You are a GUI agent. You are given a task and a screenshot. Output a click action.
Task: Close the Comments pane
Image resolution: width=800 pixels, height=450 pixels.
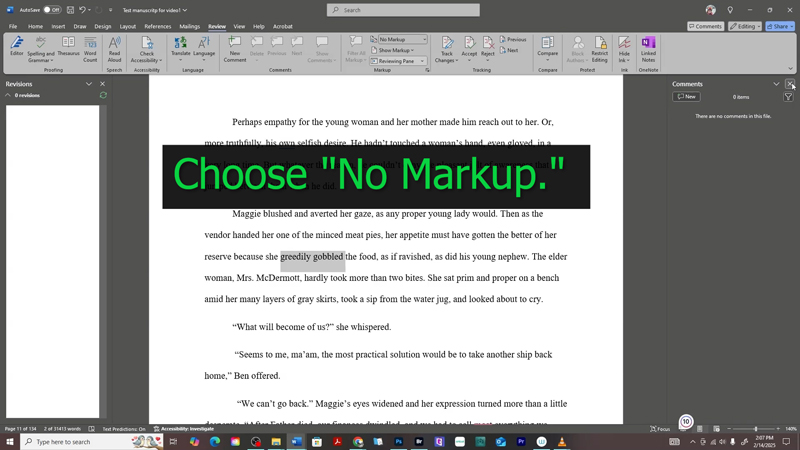(x=790, y=84)
